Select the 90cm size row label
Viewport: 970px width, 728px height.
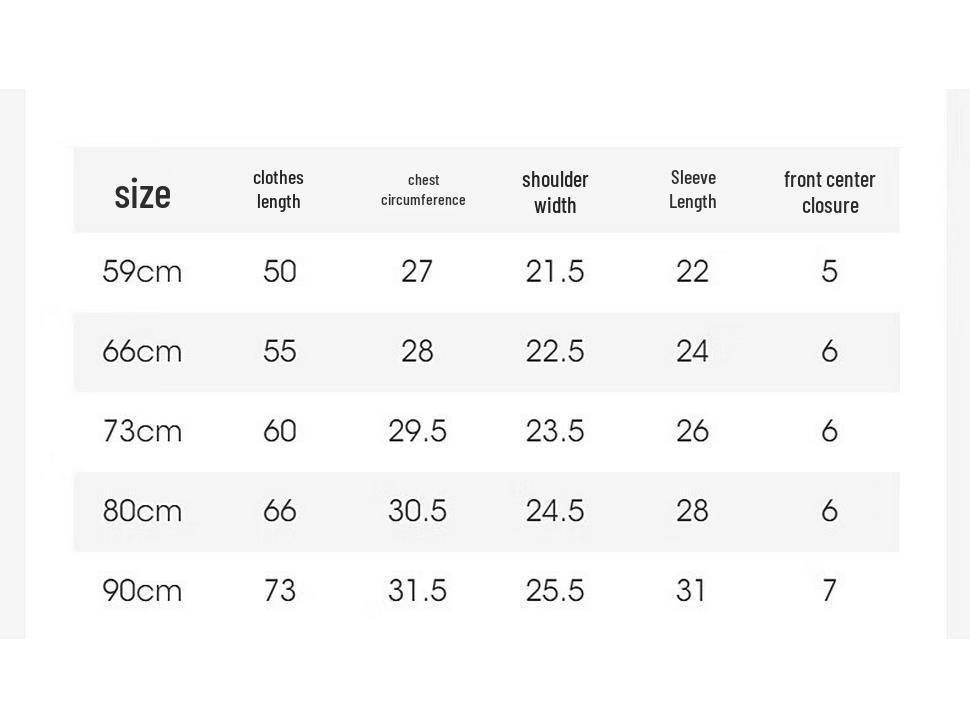142,591
